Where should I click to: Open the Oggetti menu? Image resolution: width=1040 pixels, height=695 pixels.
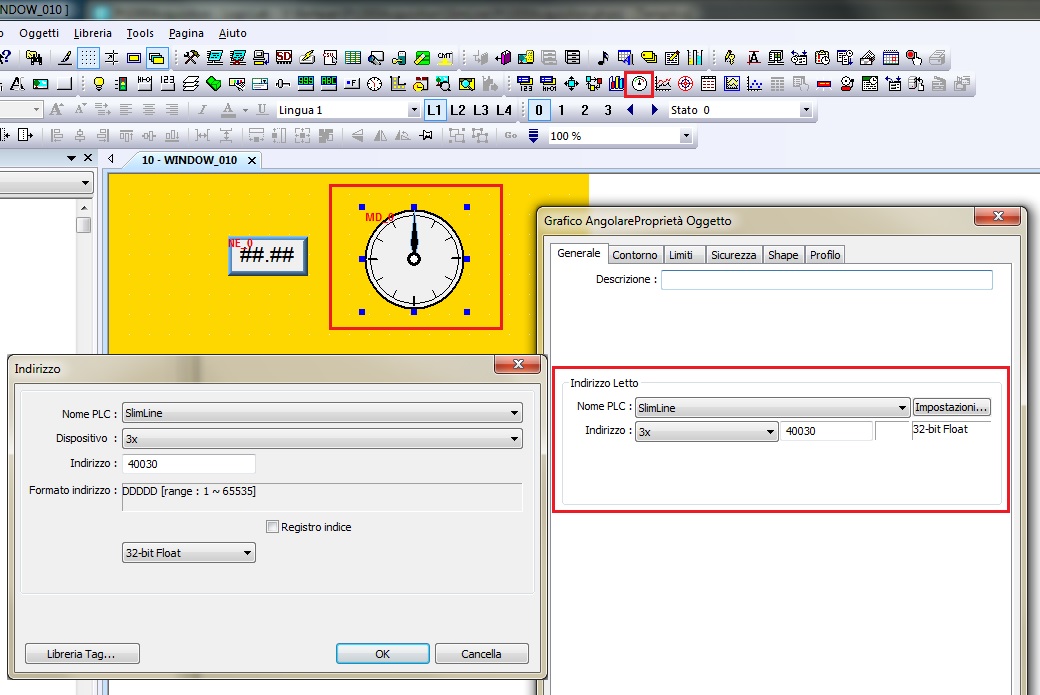click(39, 33)
